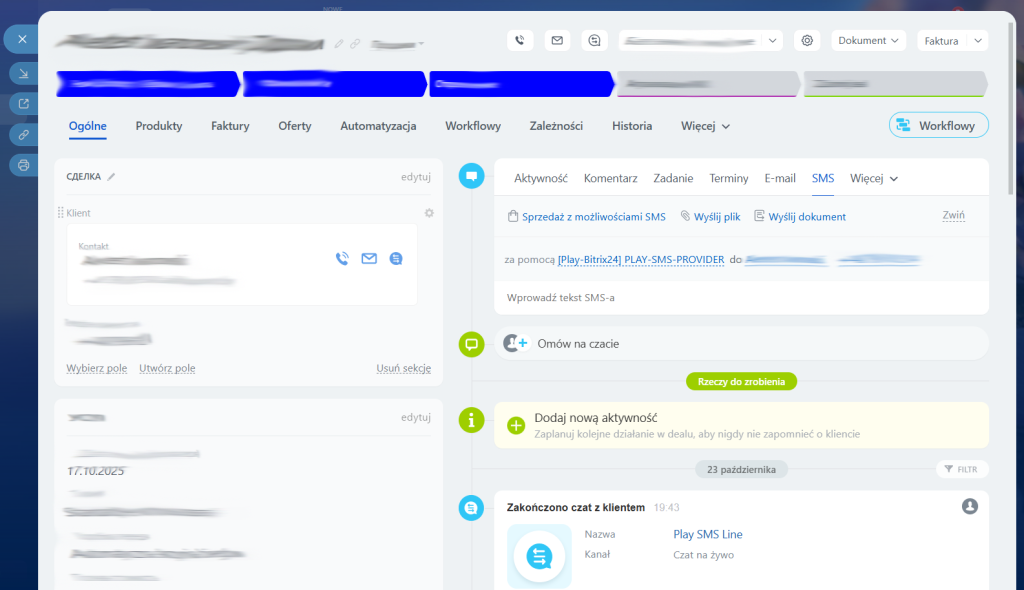
Task: Click the open-in-new-window icon in the left sidebar
Action: point(22,103)
